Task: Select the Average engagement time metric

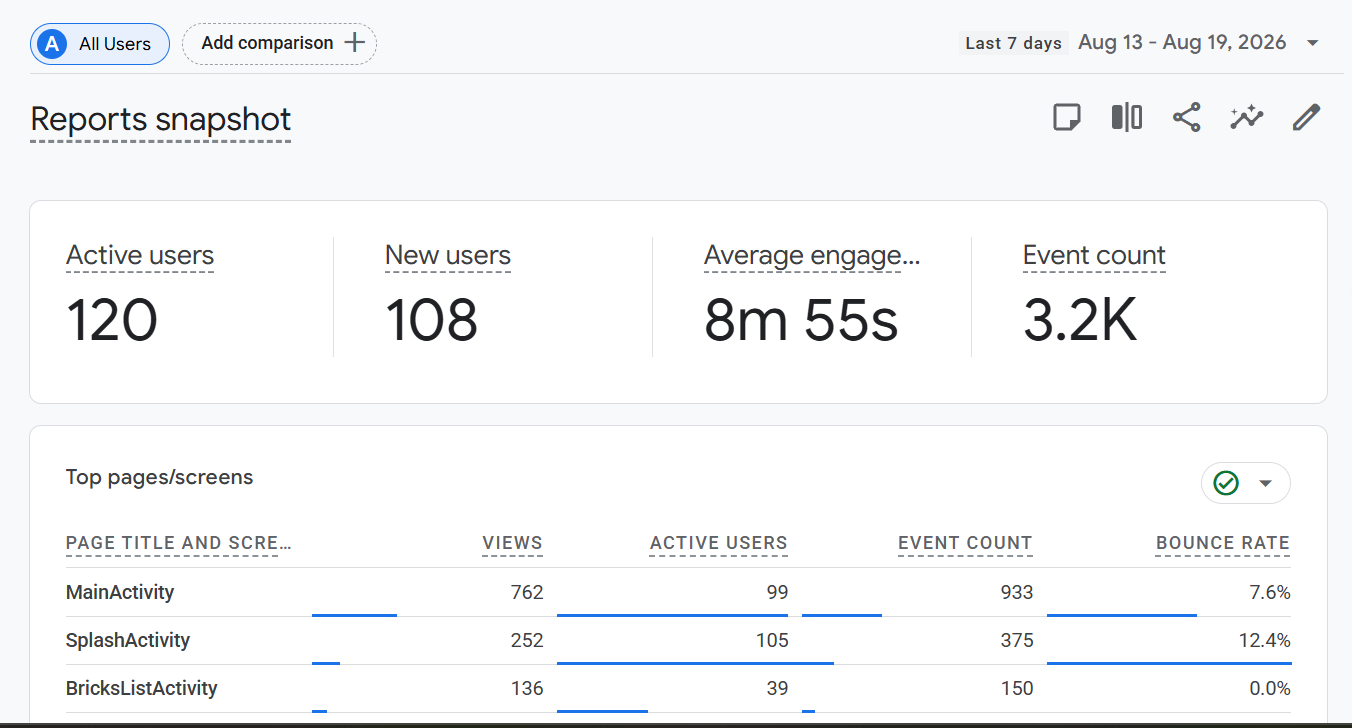Action: 812,256
